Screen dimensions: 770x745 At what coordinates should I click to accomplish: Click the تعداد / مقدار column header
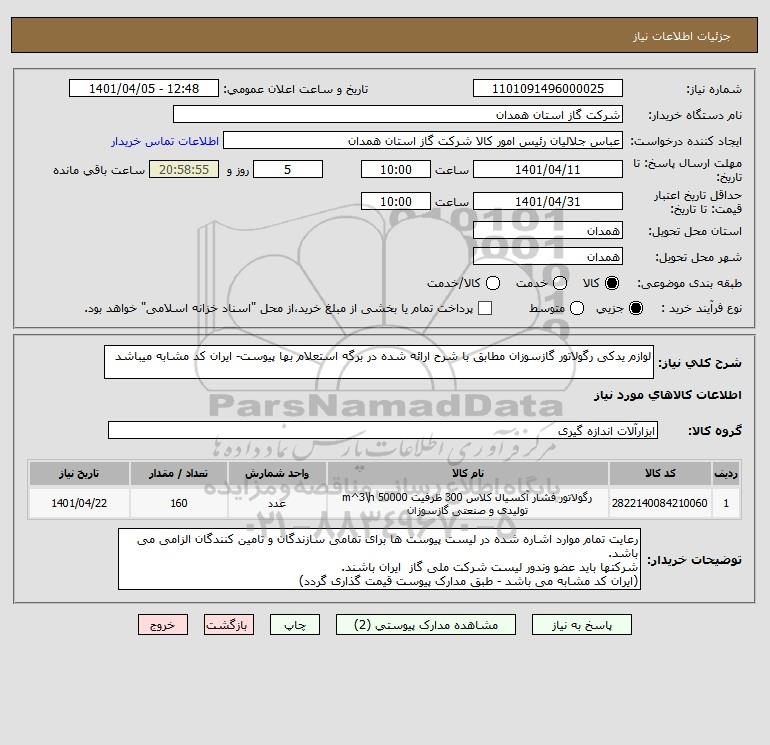(x=179, y=473)
